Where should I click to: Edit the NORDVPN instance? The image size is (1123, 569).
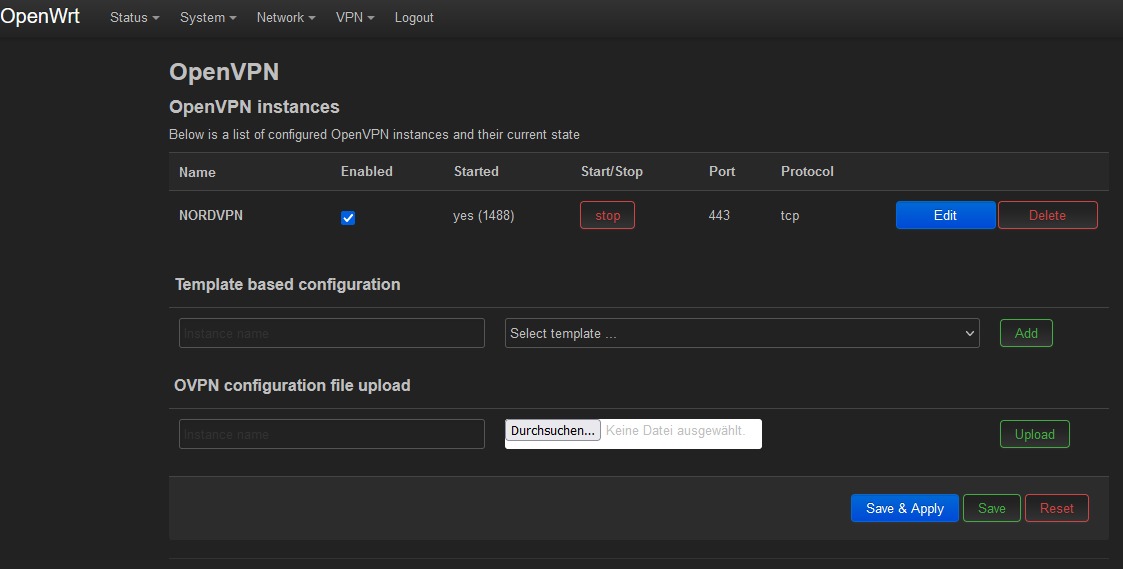[945, 215]
